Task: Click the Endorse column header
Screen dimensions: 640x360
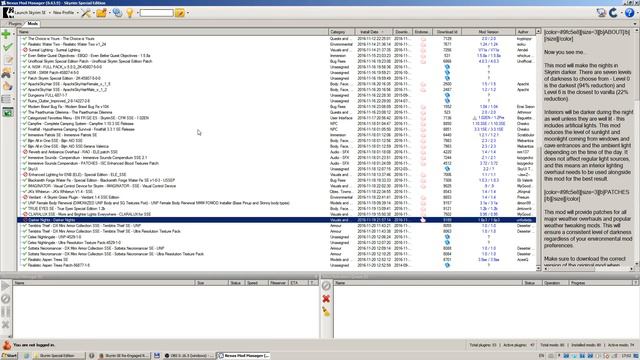Action: tap(422, 32)
